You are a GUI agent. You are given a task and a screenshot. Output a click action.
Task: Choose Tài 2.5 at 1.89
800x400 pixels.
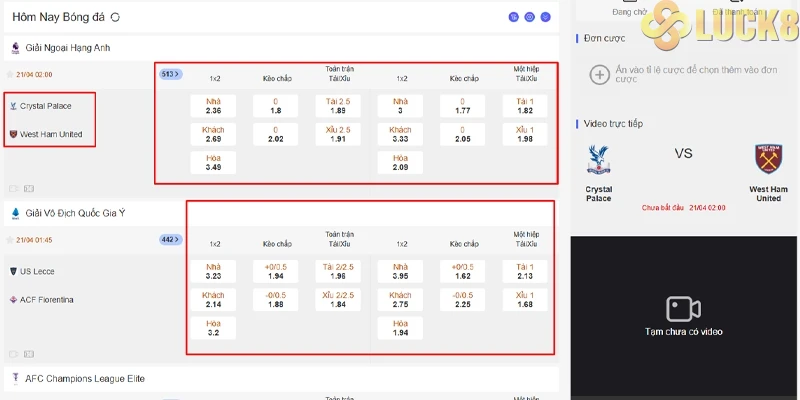coord(338,106)
